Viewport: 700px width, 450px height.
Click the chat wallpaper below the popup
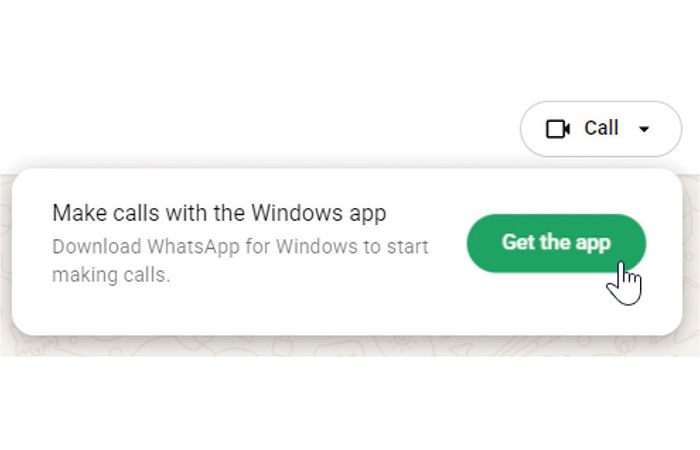tap(348, 346)
